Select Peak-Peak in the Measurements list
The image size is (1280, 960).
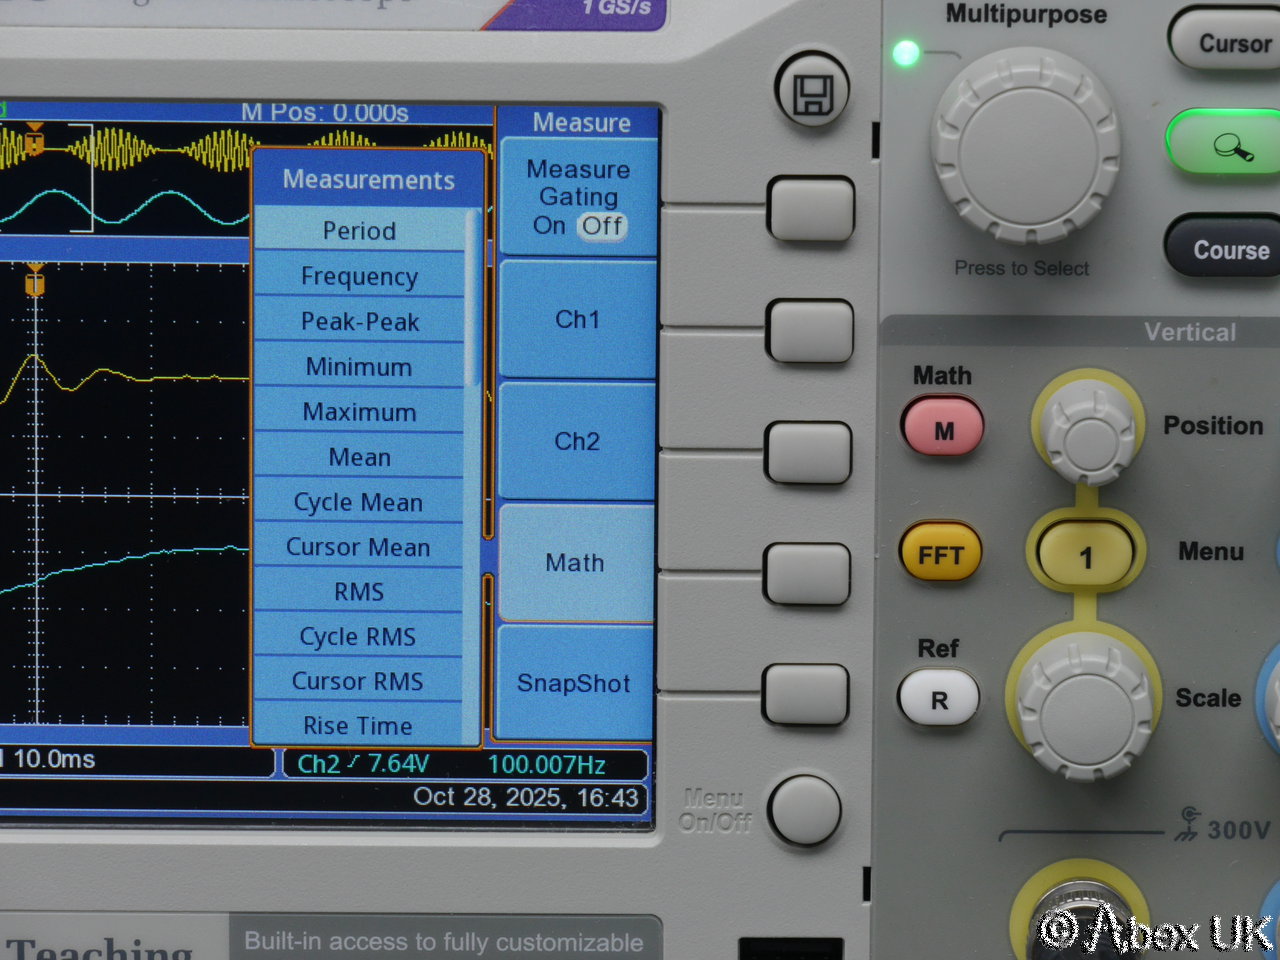click(359, 322)
